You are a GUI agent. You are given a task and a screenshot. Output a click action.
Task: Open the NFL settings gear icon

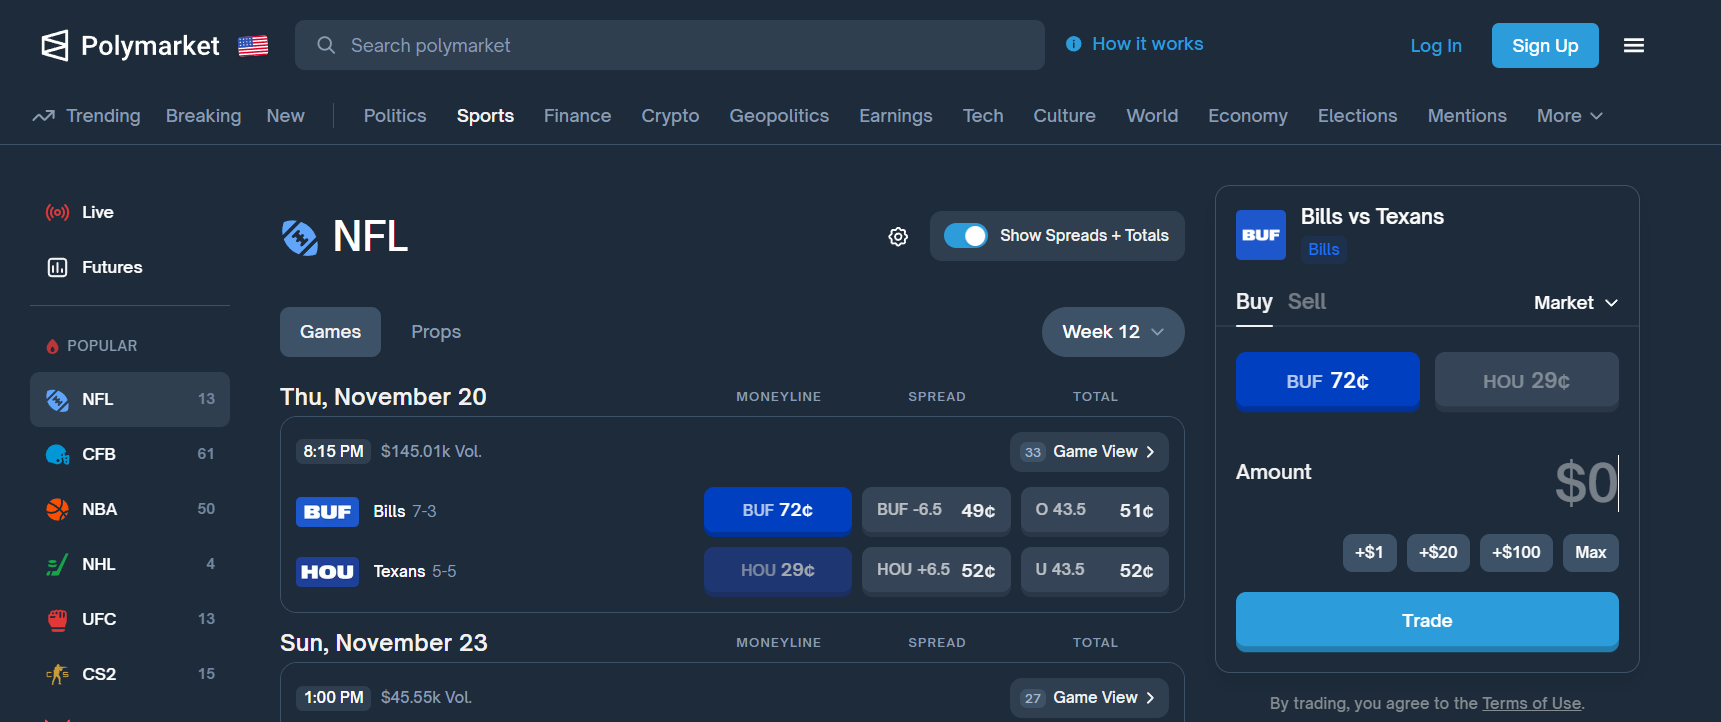tap(898, 236)
